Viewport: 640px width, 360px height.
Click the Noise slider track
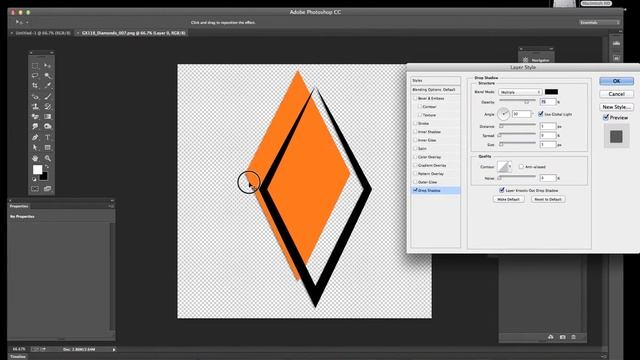[x=518, y=177]
